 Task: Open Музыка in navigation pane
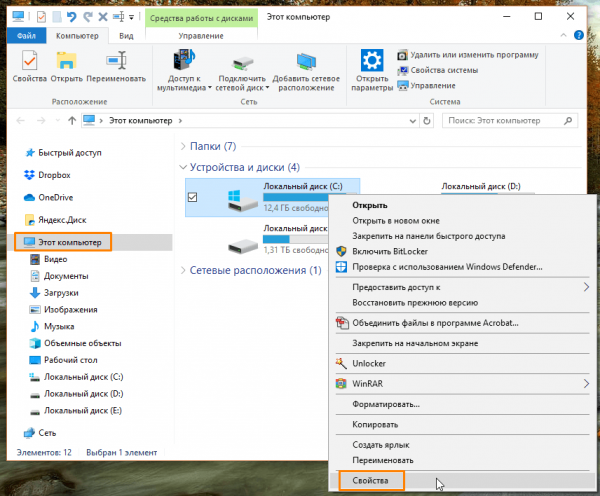[x=52, y=326]
